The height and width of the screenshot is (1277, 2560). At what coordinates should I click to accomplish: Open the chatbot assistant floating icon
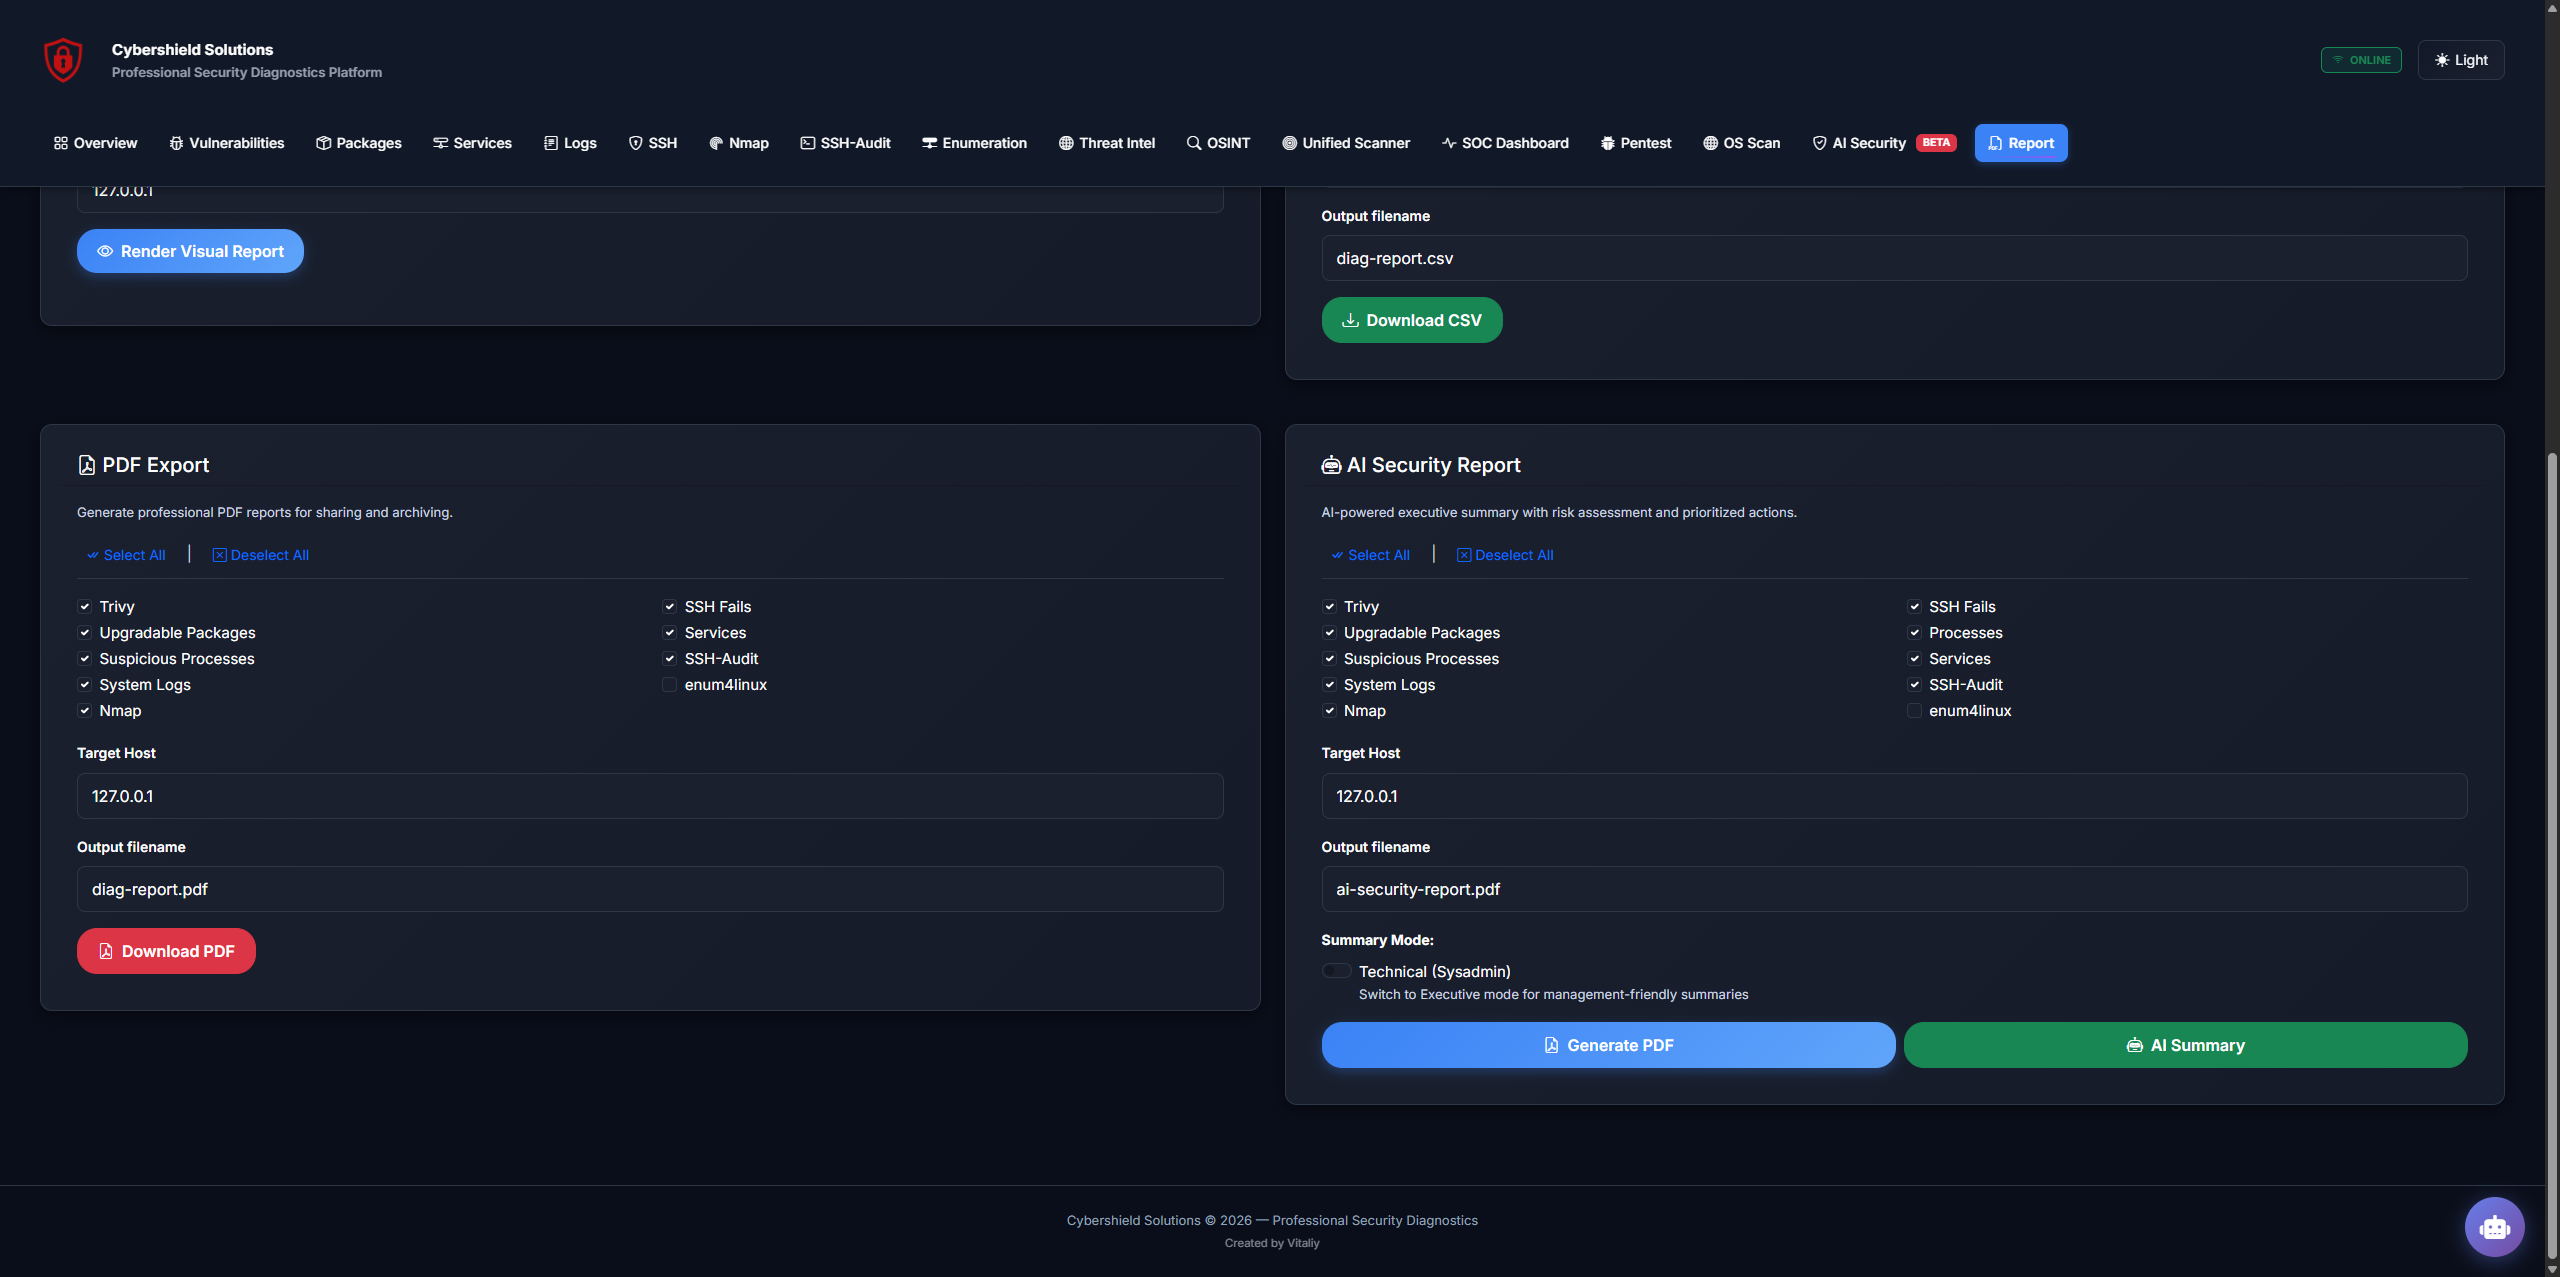pos(2494,1226)
